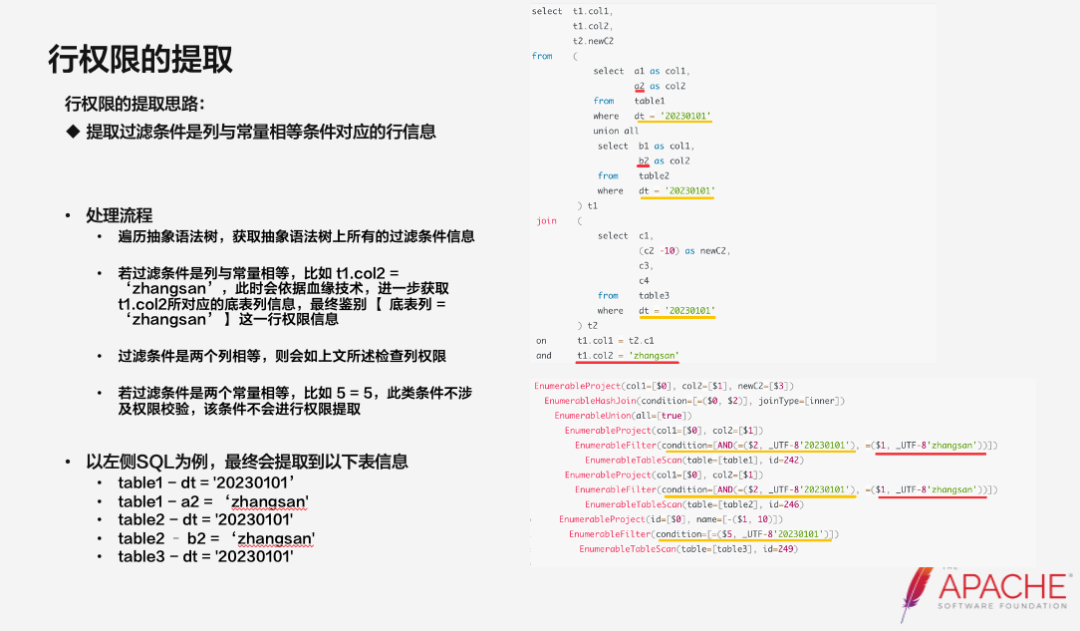
Task: Click the EnumerableProject(id=[$0], name=...) plan line
Action: [671, 519]
